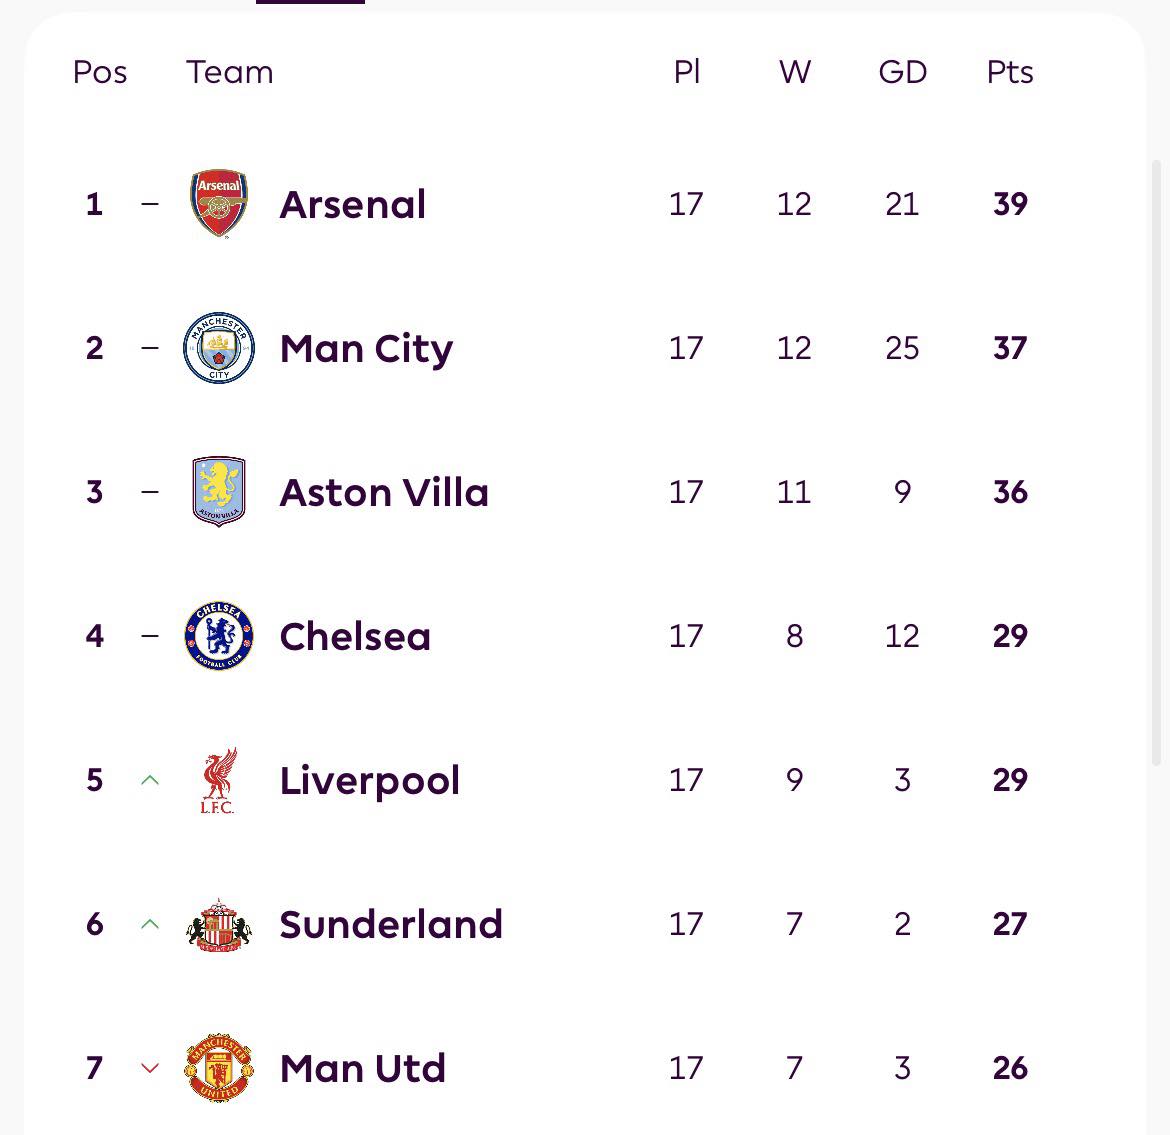Click Sunderland's green up-arrow position indicator

(x=150, y=924)
